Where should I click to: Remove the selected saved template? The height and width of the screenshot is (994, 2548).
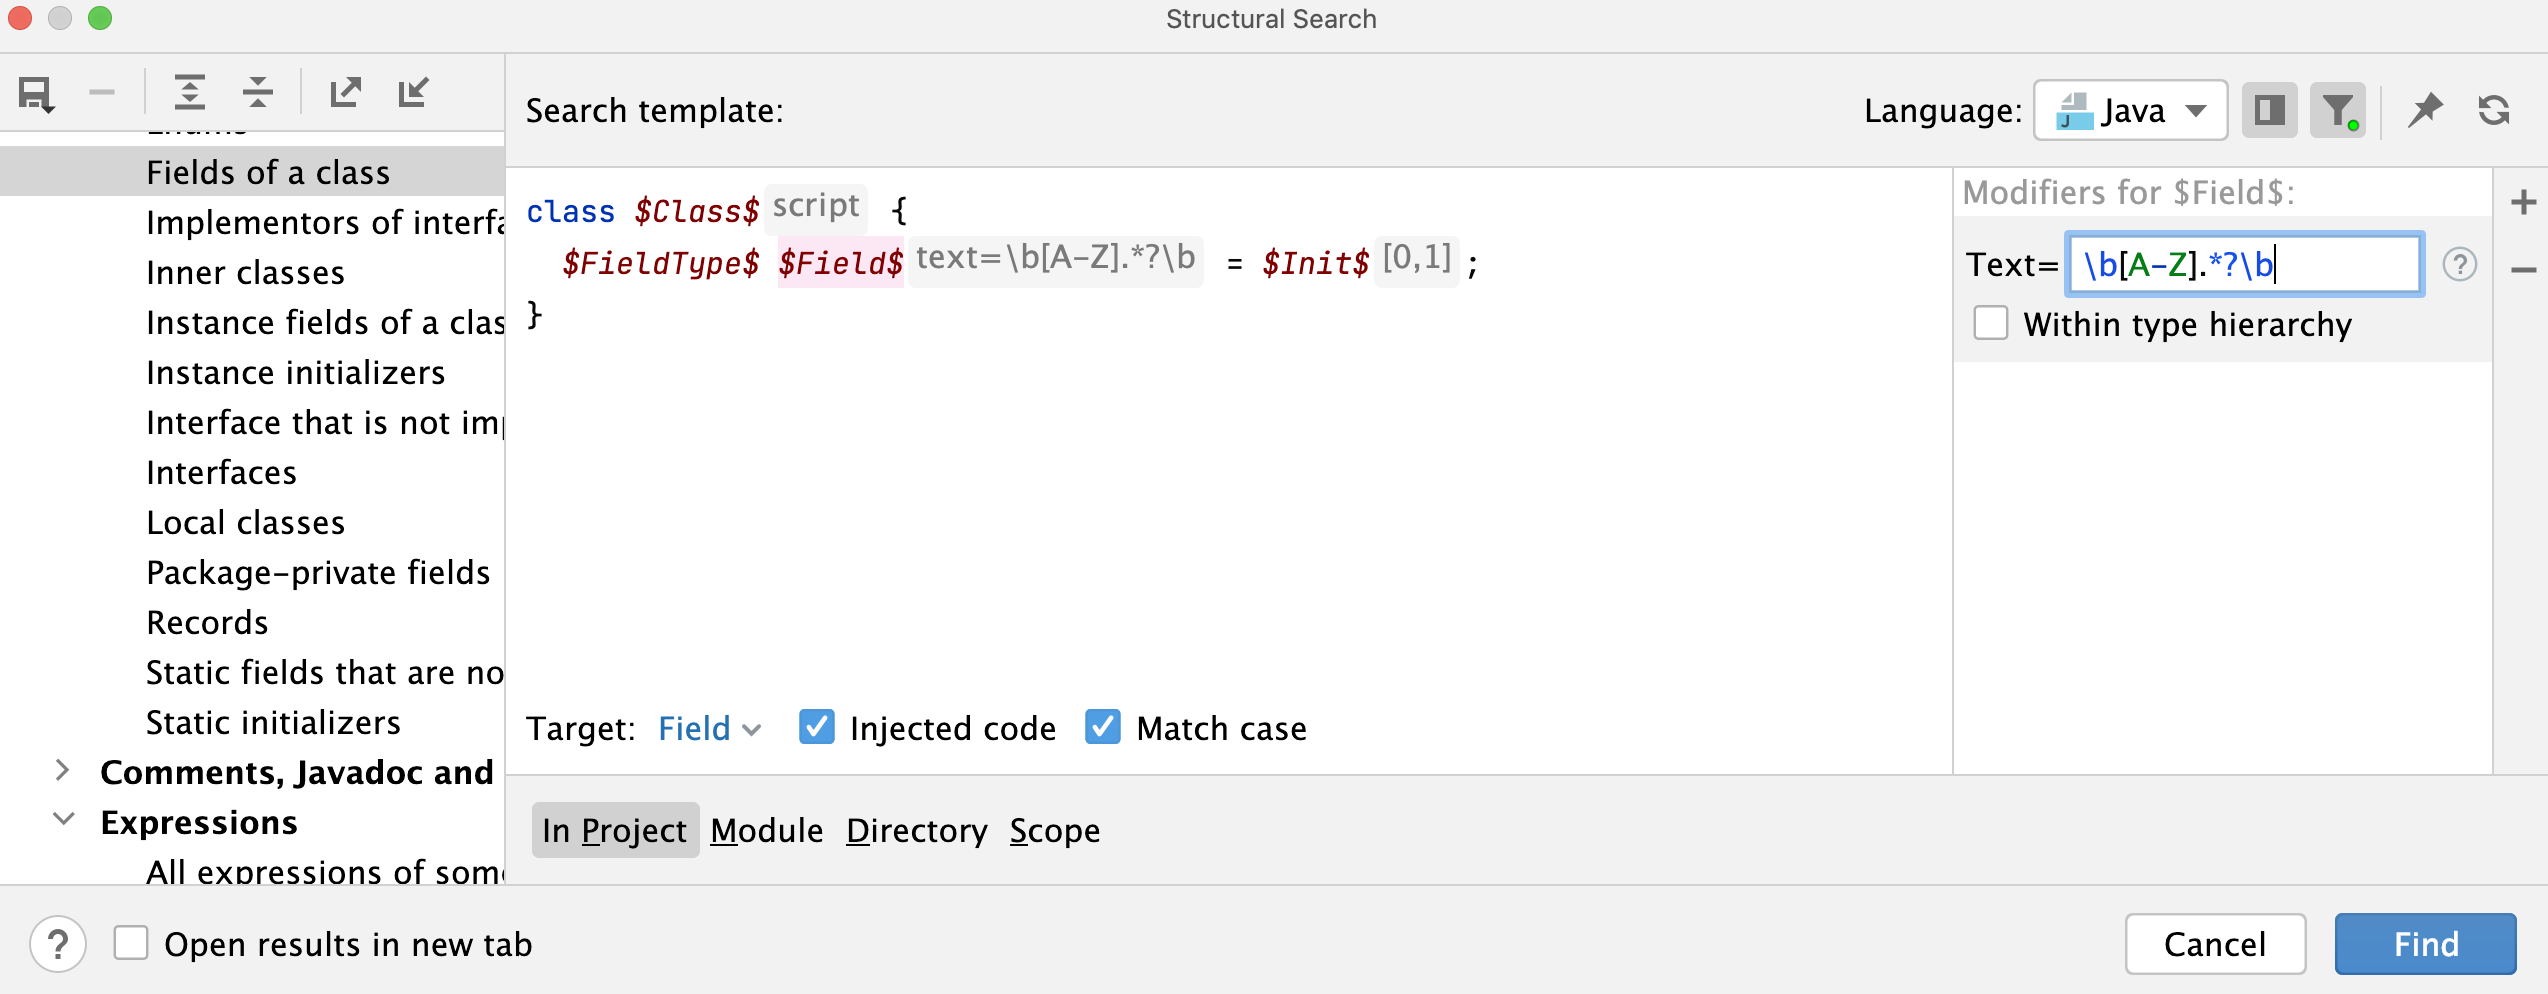click(x=103, y=93)
